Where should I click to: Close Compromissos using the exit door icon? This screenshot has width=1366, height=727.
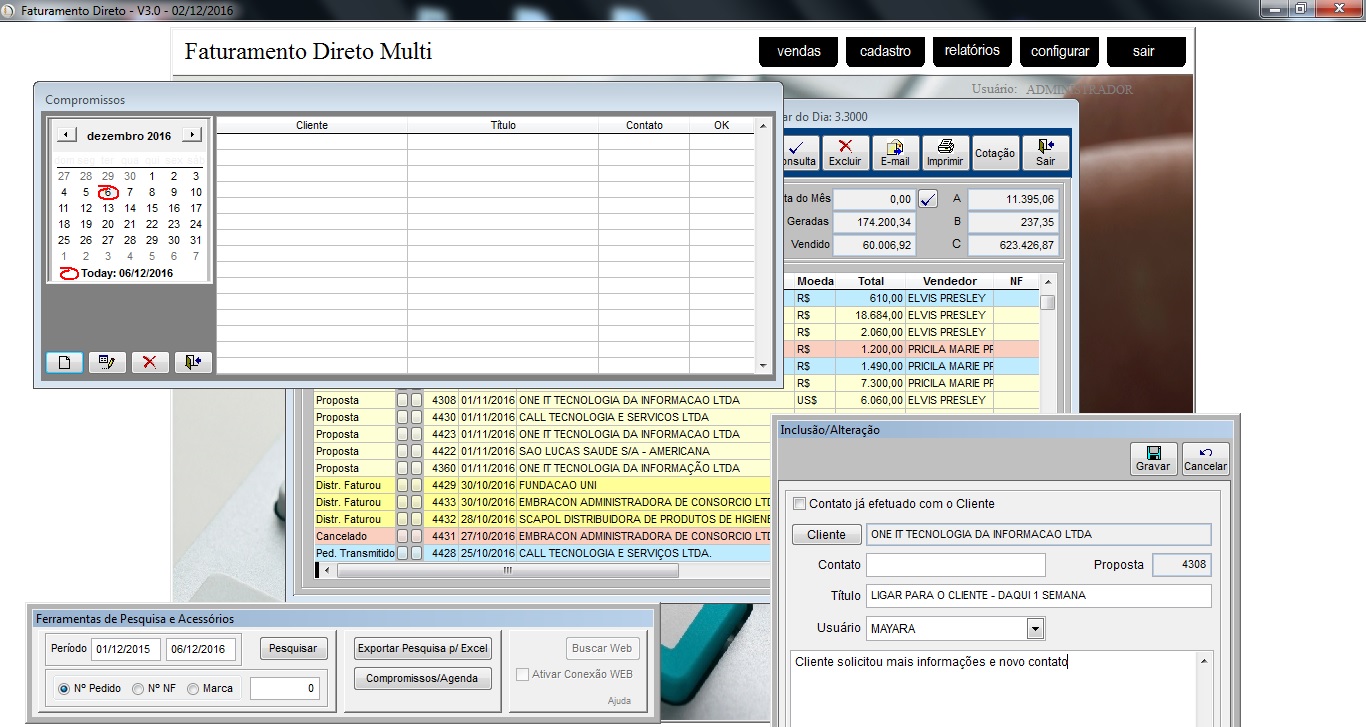(x=193, y=362)
